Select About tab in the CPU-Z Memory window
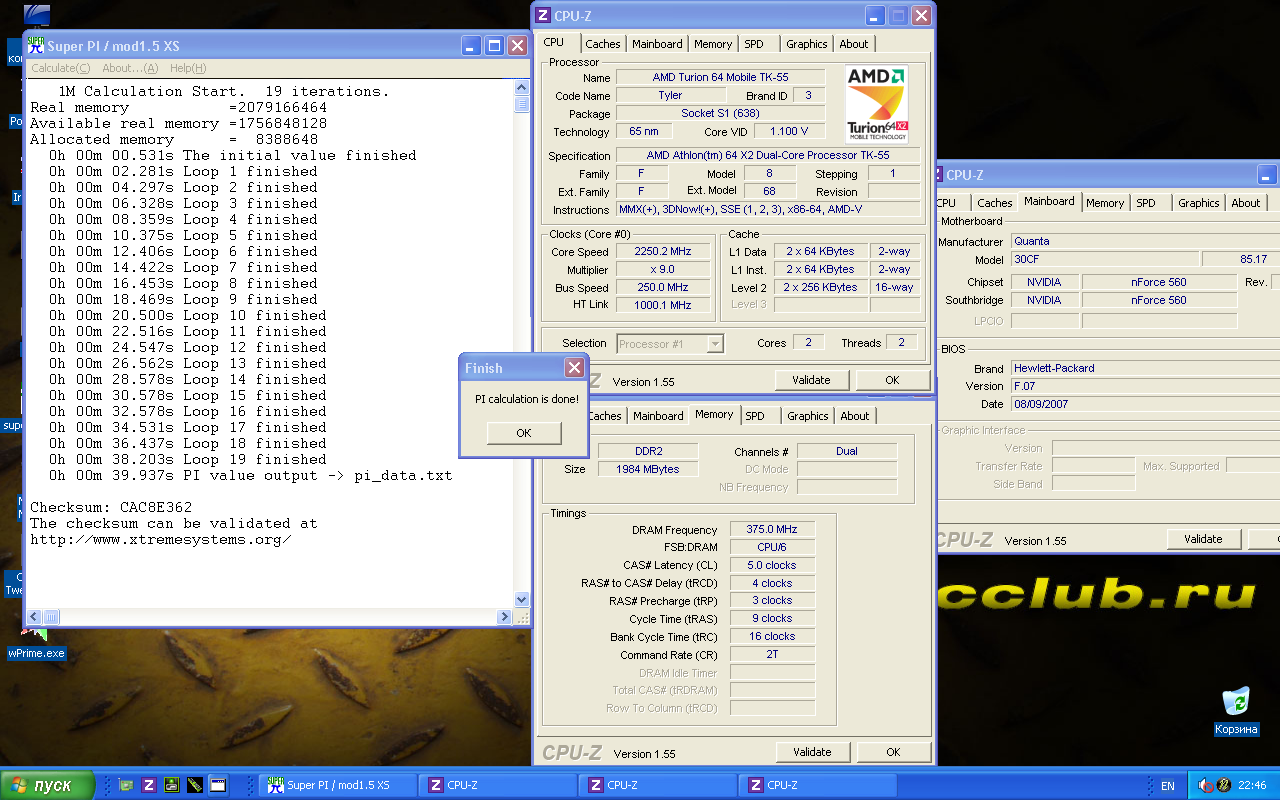 tap(855, 416)
